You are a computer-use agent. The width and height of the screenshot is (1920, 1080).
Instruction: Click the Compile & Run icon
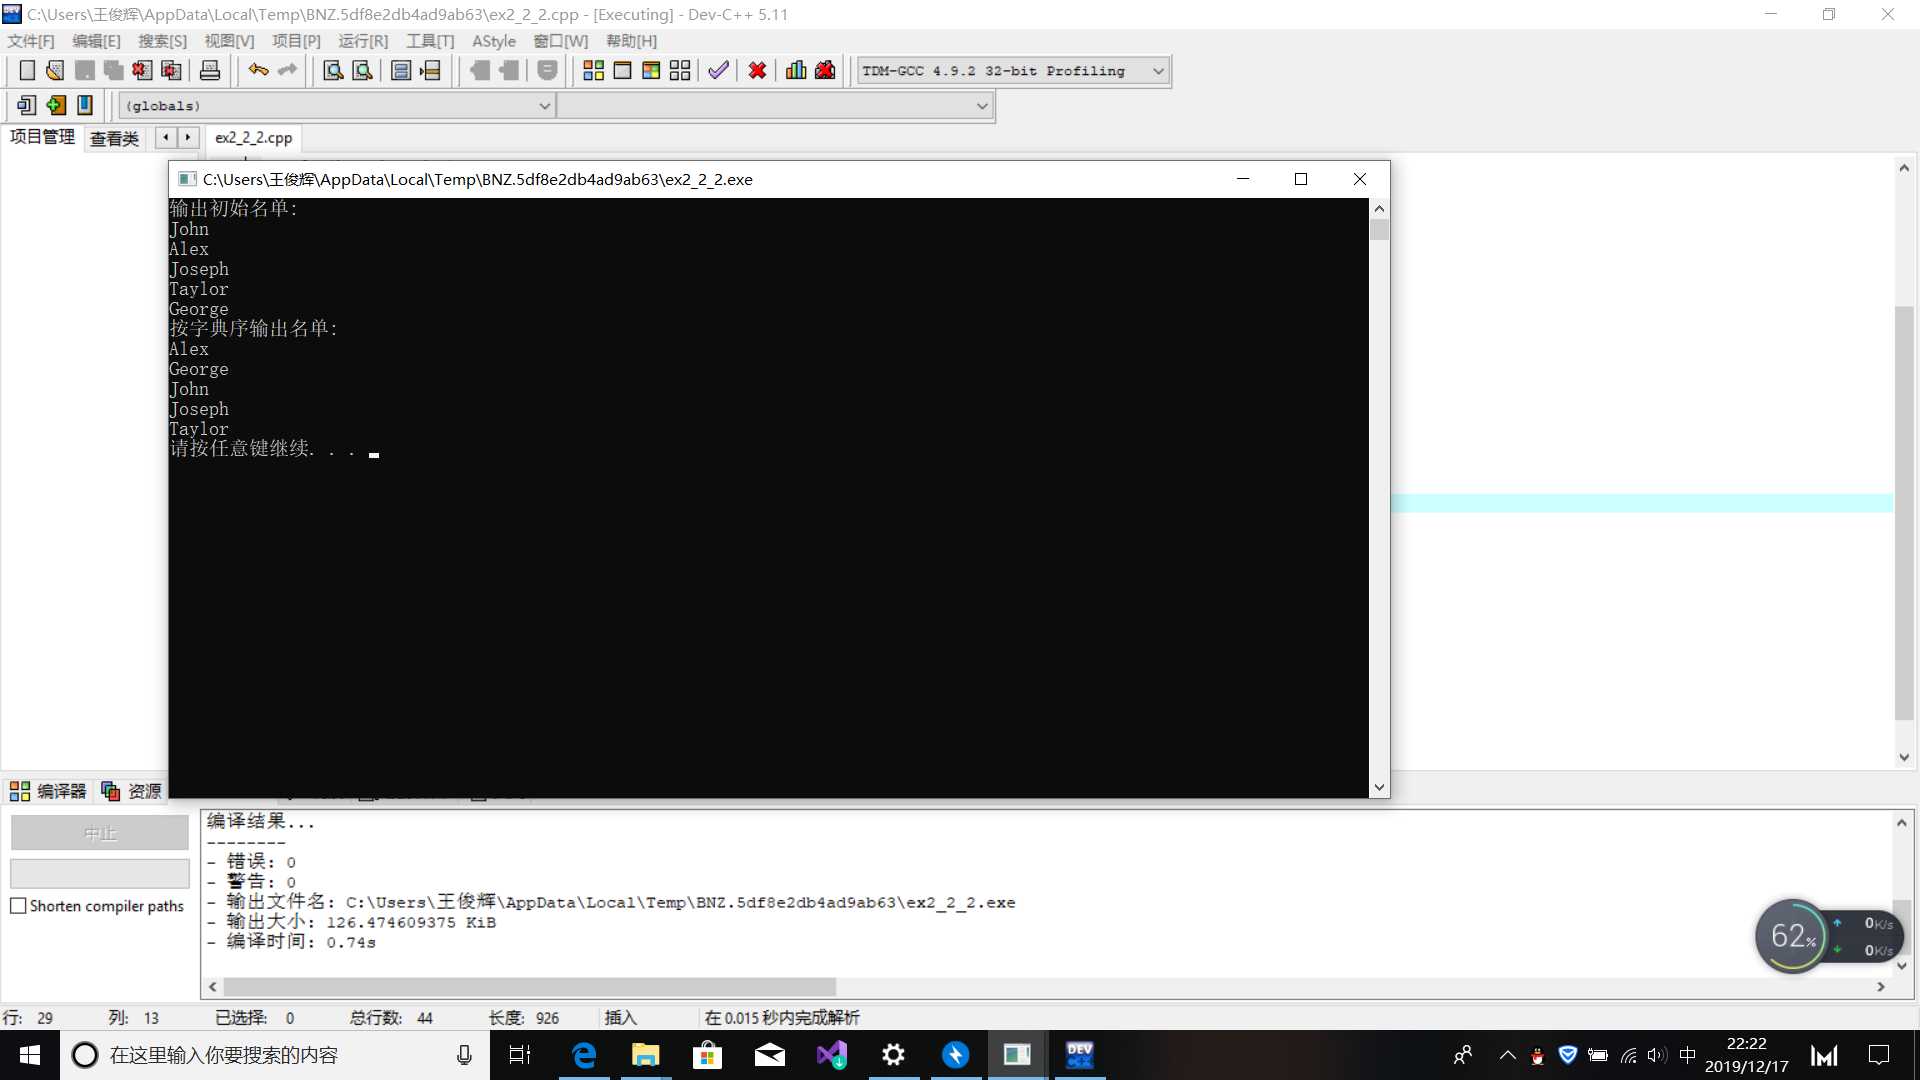(x=651, y=70)
